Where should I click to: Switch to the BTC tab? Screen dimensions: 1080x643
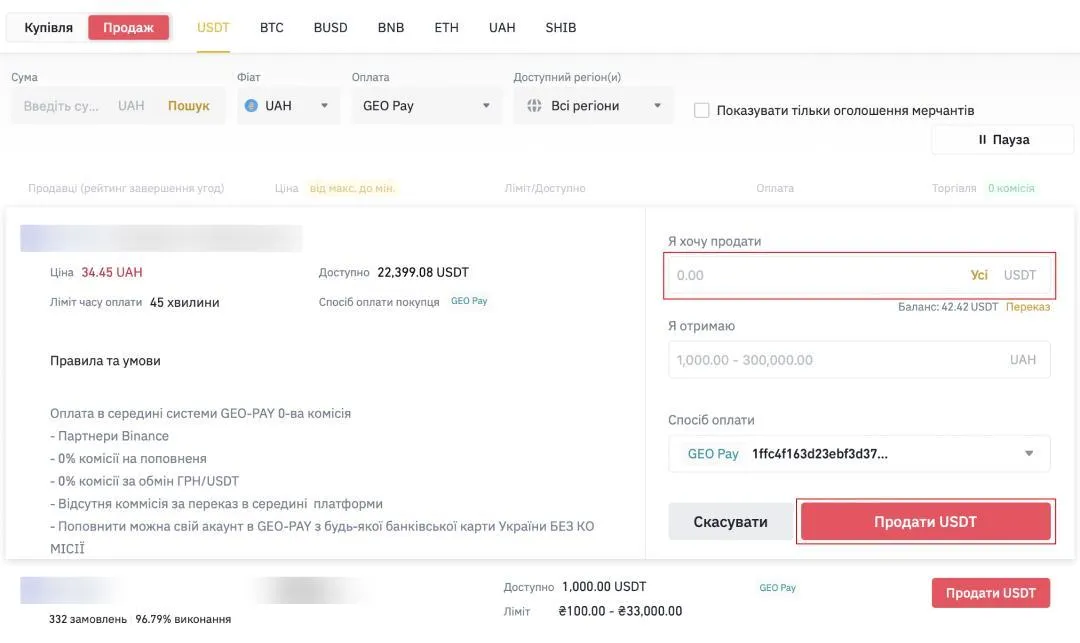[x=272, y=28]
